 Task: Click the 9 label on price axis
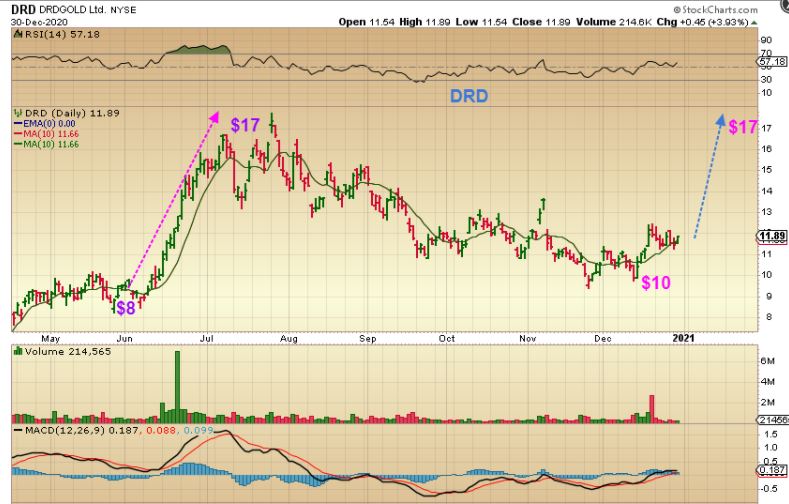769,296
